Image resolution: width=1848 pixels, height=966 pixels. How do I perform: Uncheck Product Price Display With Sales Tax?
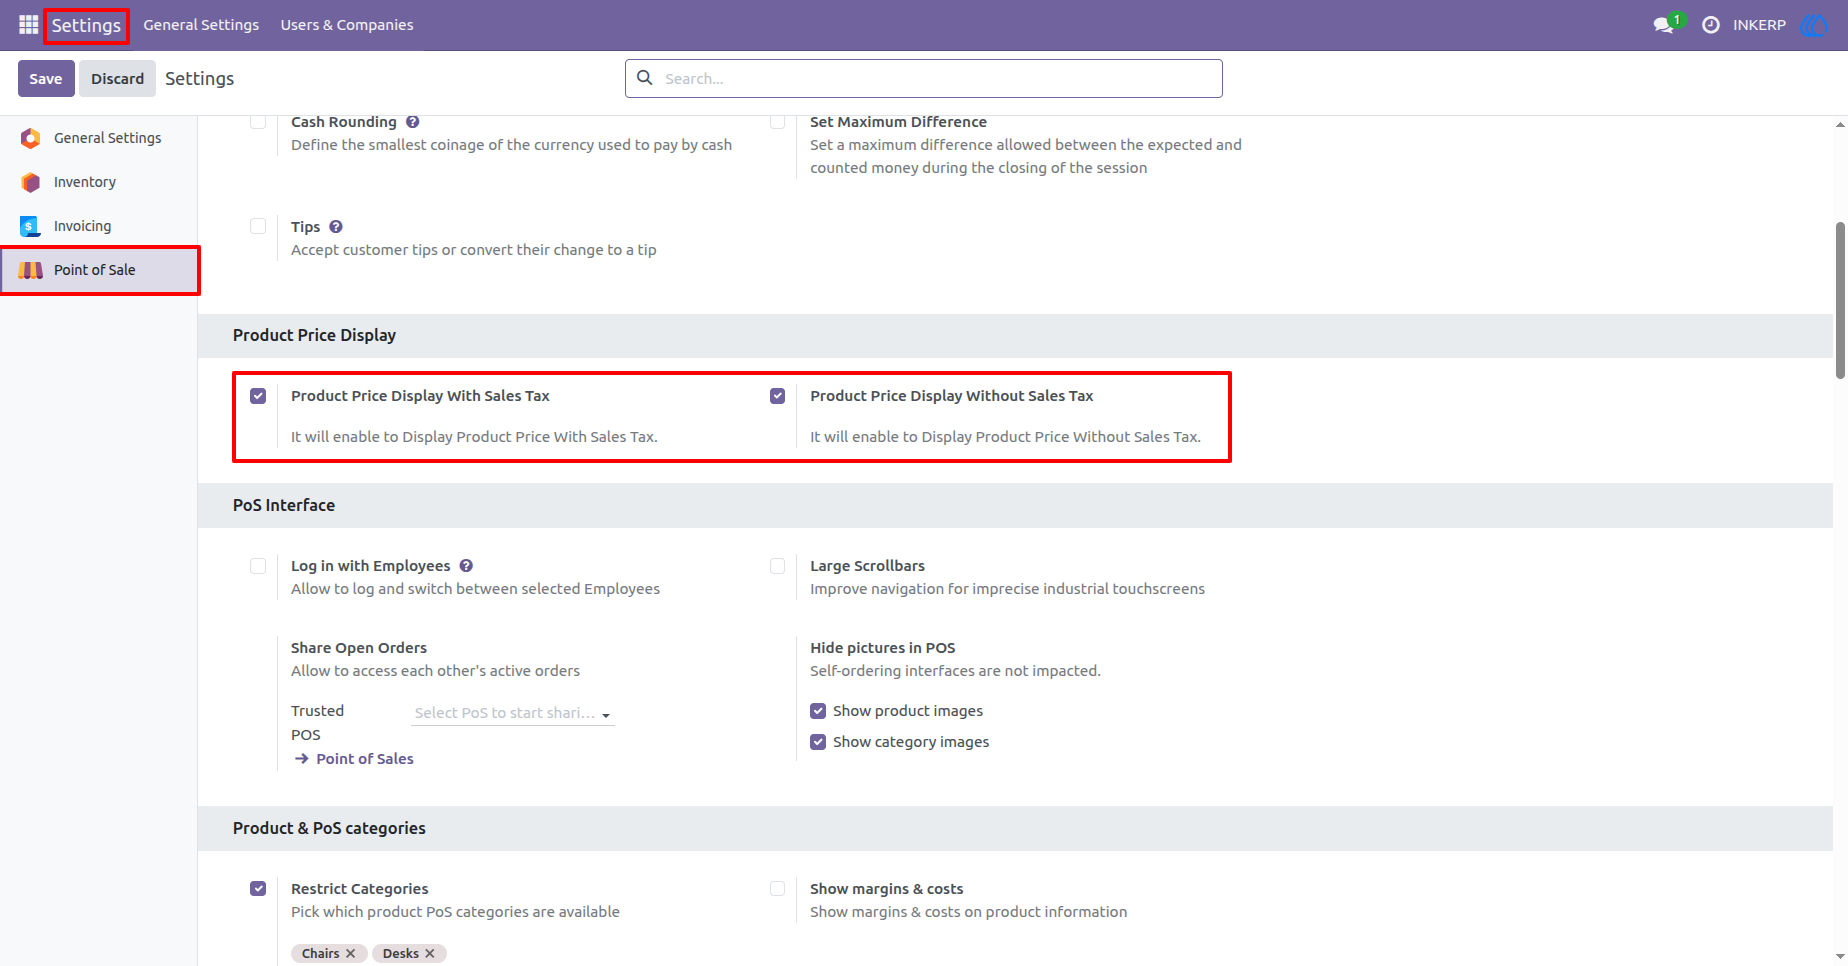tap(258, 396)
